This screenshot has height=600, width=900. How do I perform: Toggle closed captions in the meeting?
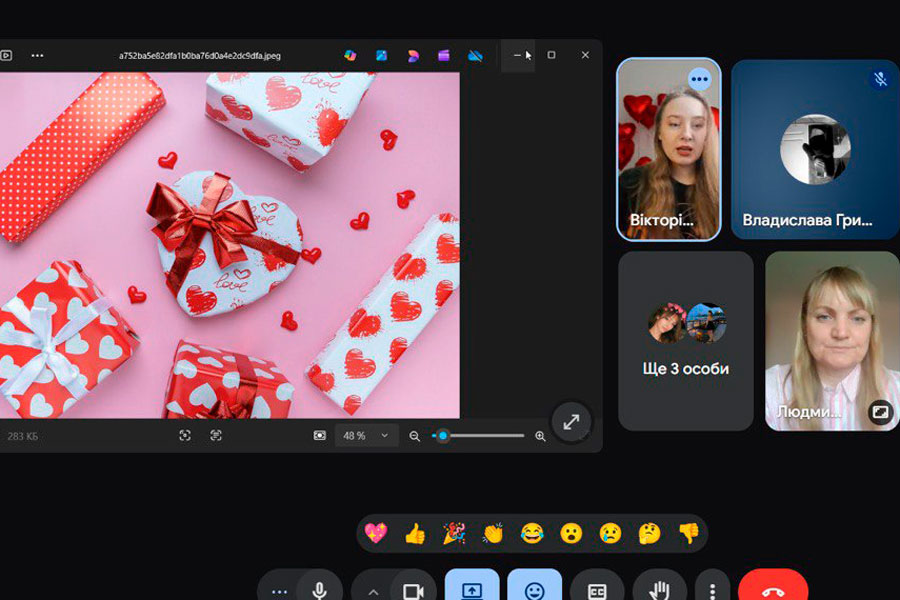coord(597,589)
